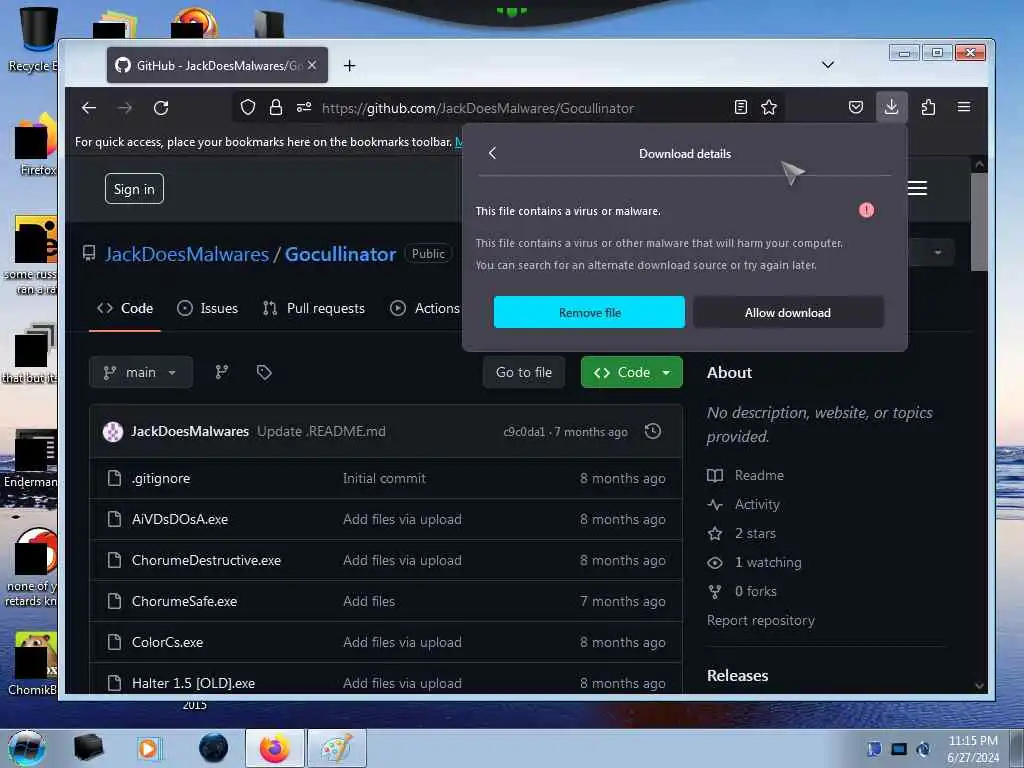Open Gocullinator repository link
This screenshot has height=768, width=1024.
click(340, 254)
